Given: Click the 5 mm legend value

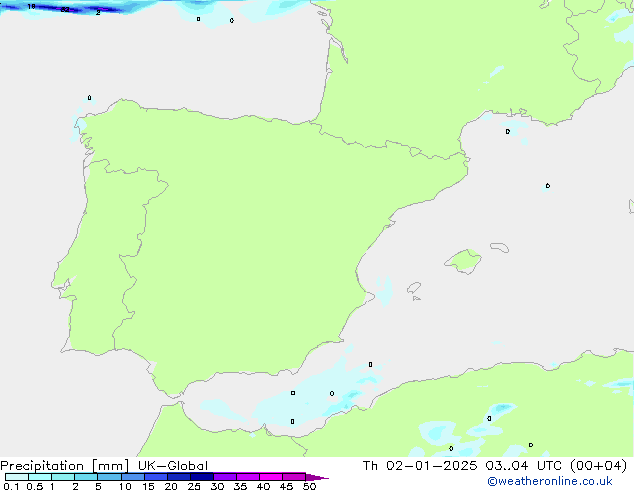Looking at the screenshot, I should pos(98,487).
